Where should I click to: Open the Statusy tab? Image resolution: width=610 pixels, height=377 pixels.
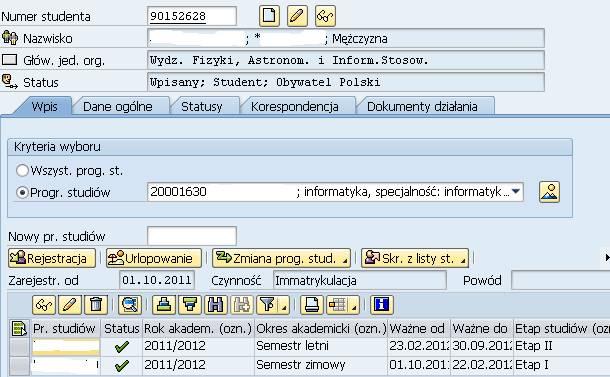click(202, 106)
